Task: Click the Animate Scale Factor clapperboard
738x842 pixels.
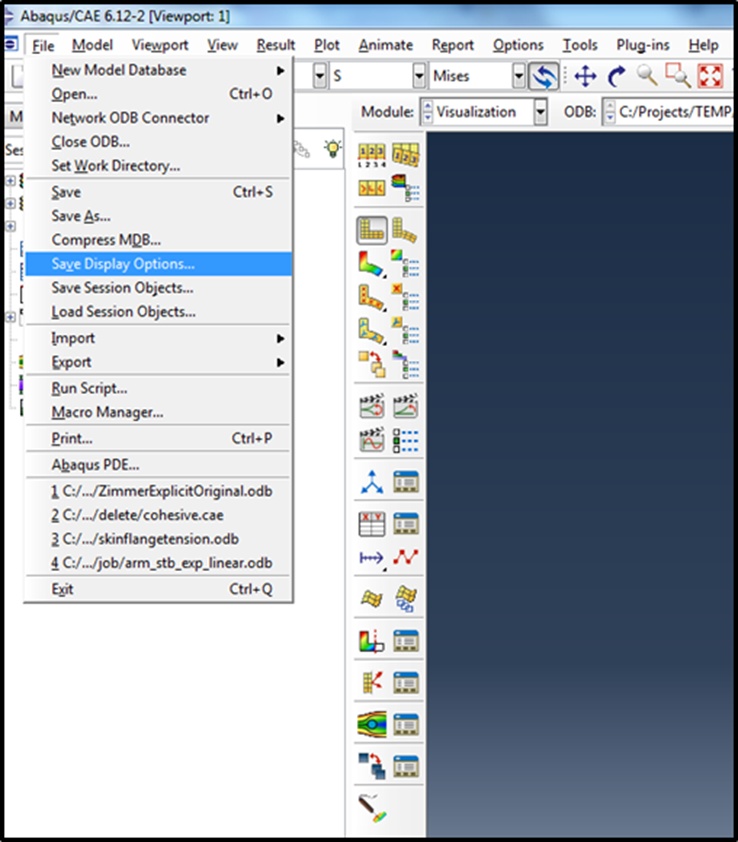Action: [372, 406]
